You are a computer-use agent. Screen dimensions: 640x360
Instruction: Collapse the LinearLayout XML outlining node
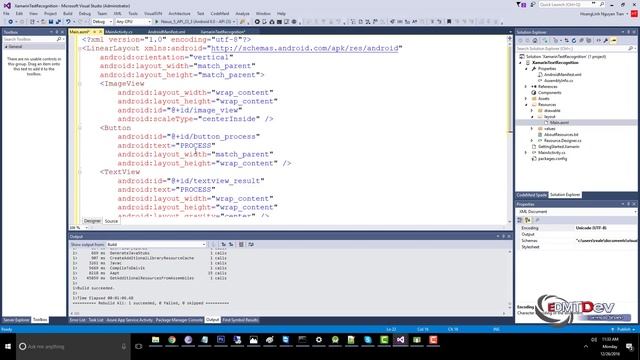click(x=80, y=49)
